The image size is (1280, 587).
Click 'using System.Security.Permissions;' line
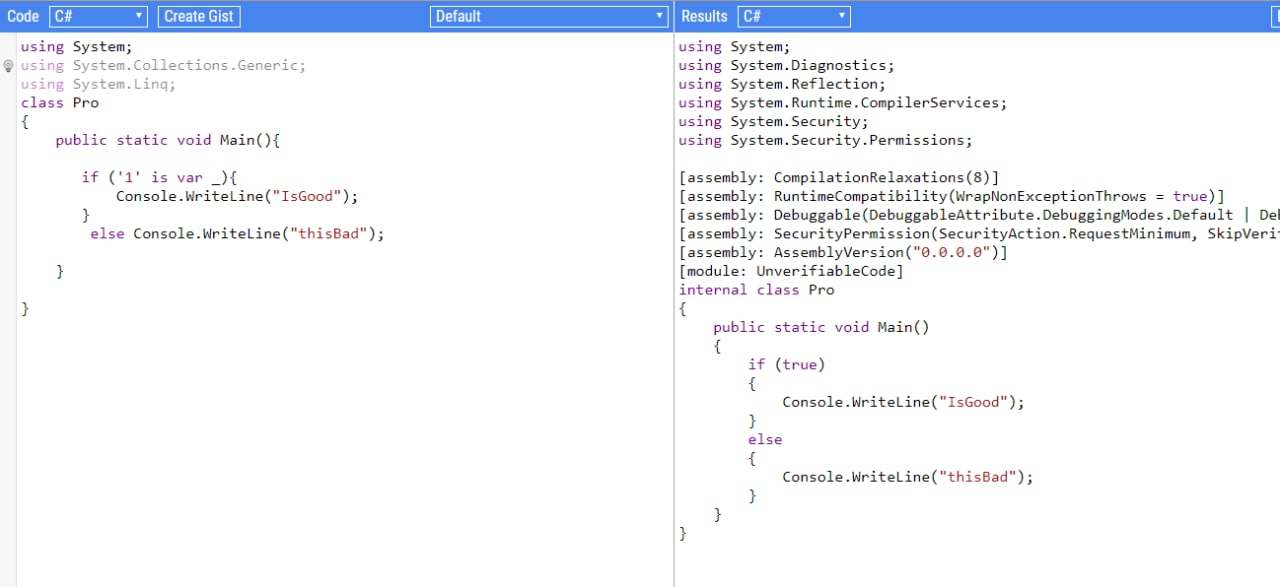(x=825, y=140)
